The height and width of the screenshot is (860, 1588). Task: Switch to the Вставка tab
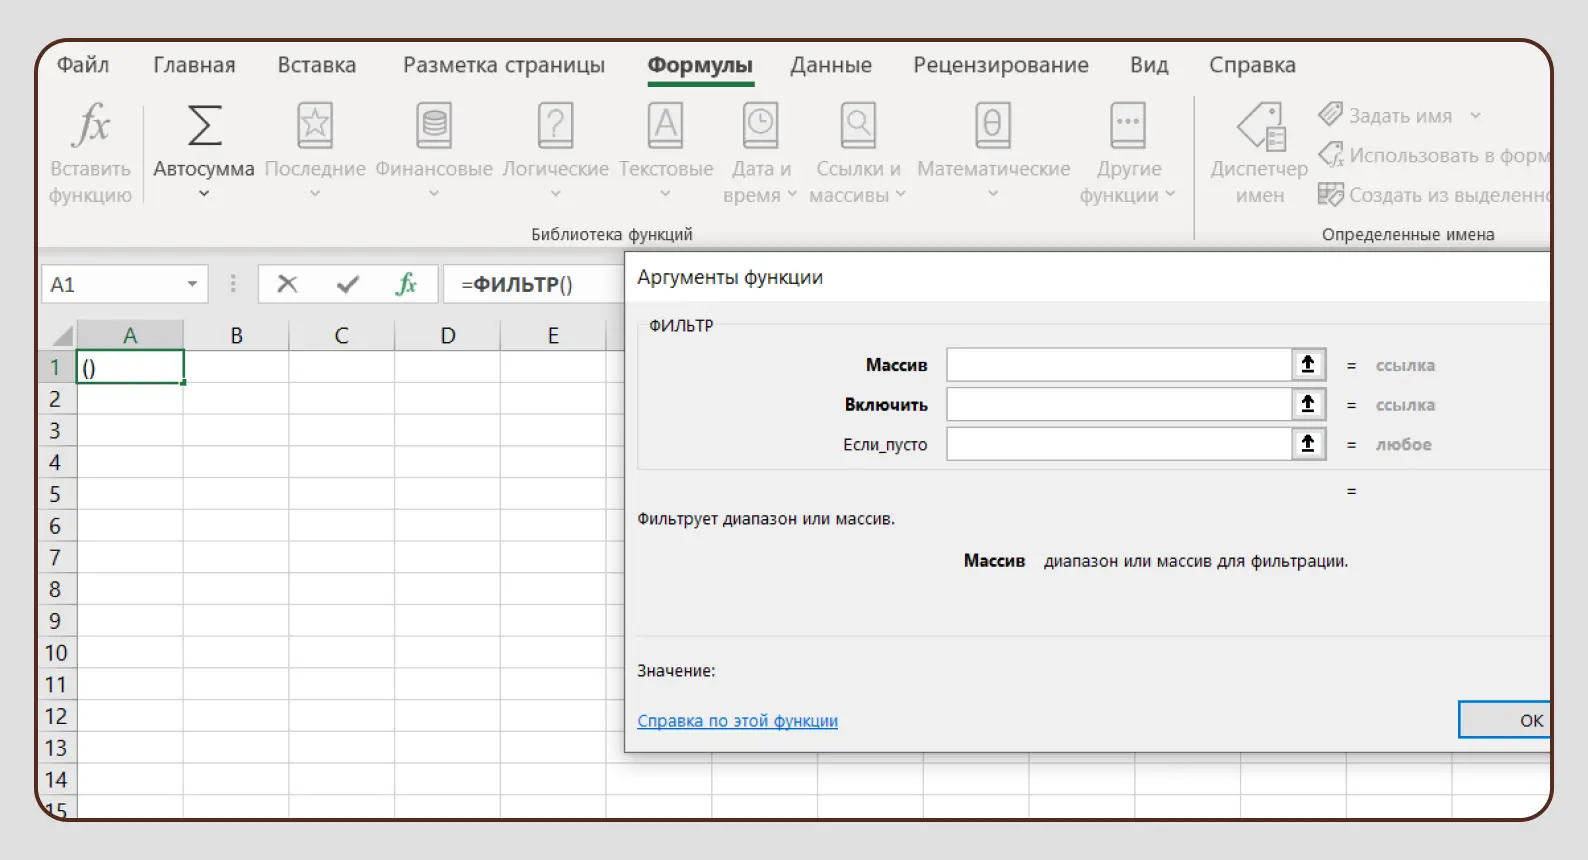pyautogui.click(x=317, y=65)
